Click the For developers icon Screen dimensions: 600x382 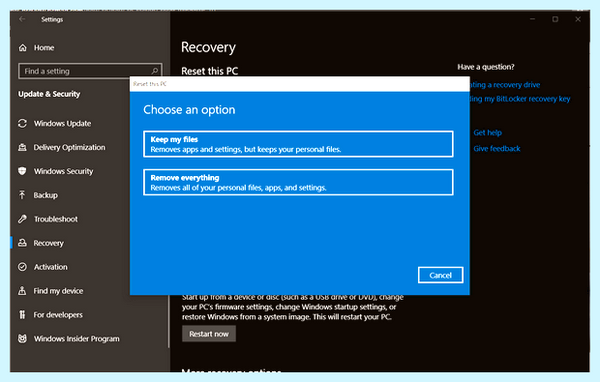23,315
